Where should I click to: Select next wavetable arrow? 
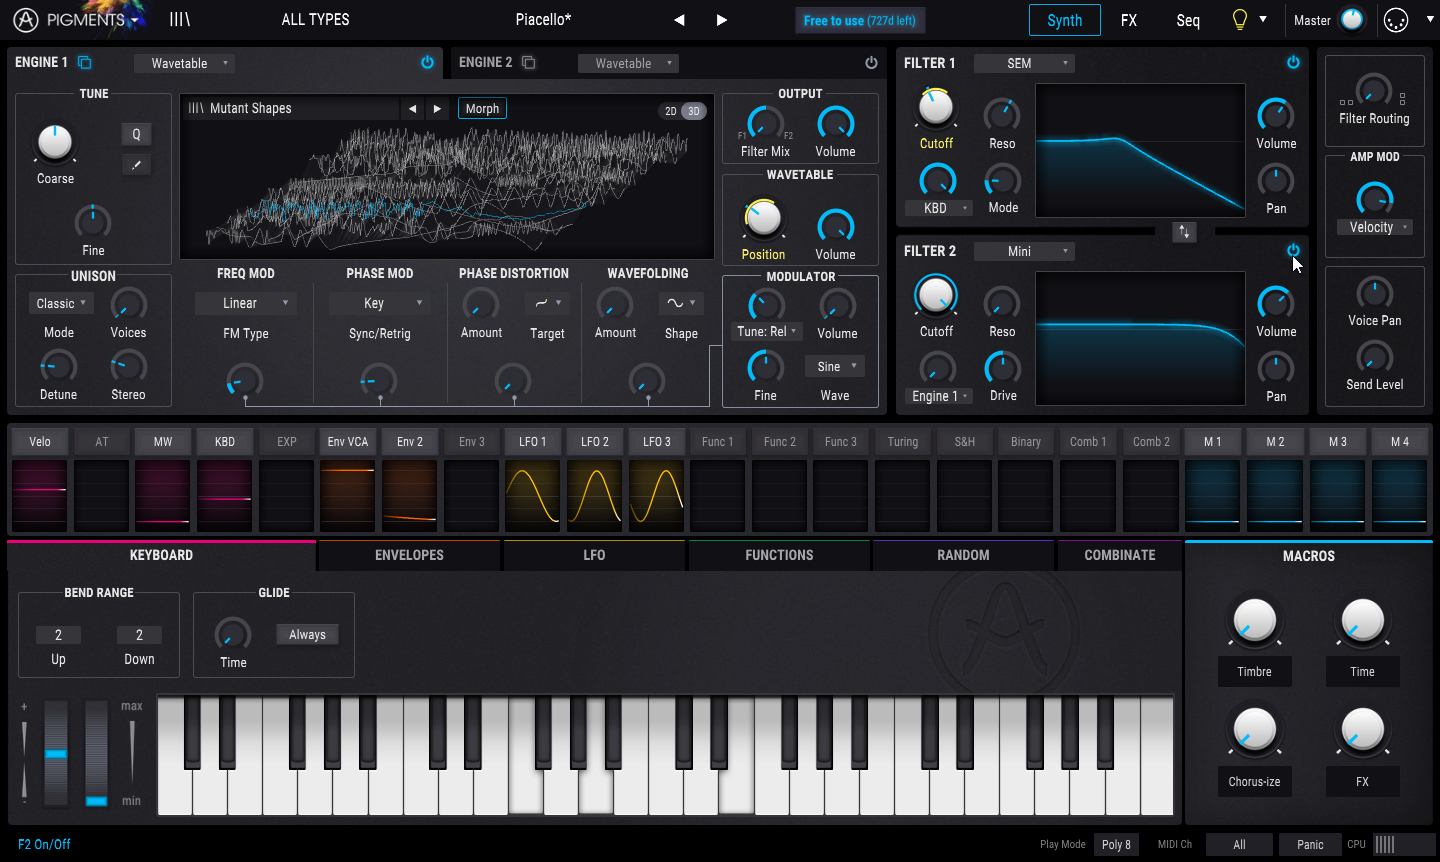(x=437, y=109)
